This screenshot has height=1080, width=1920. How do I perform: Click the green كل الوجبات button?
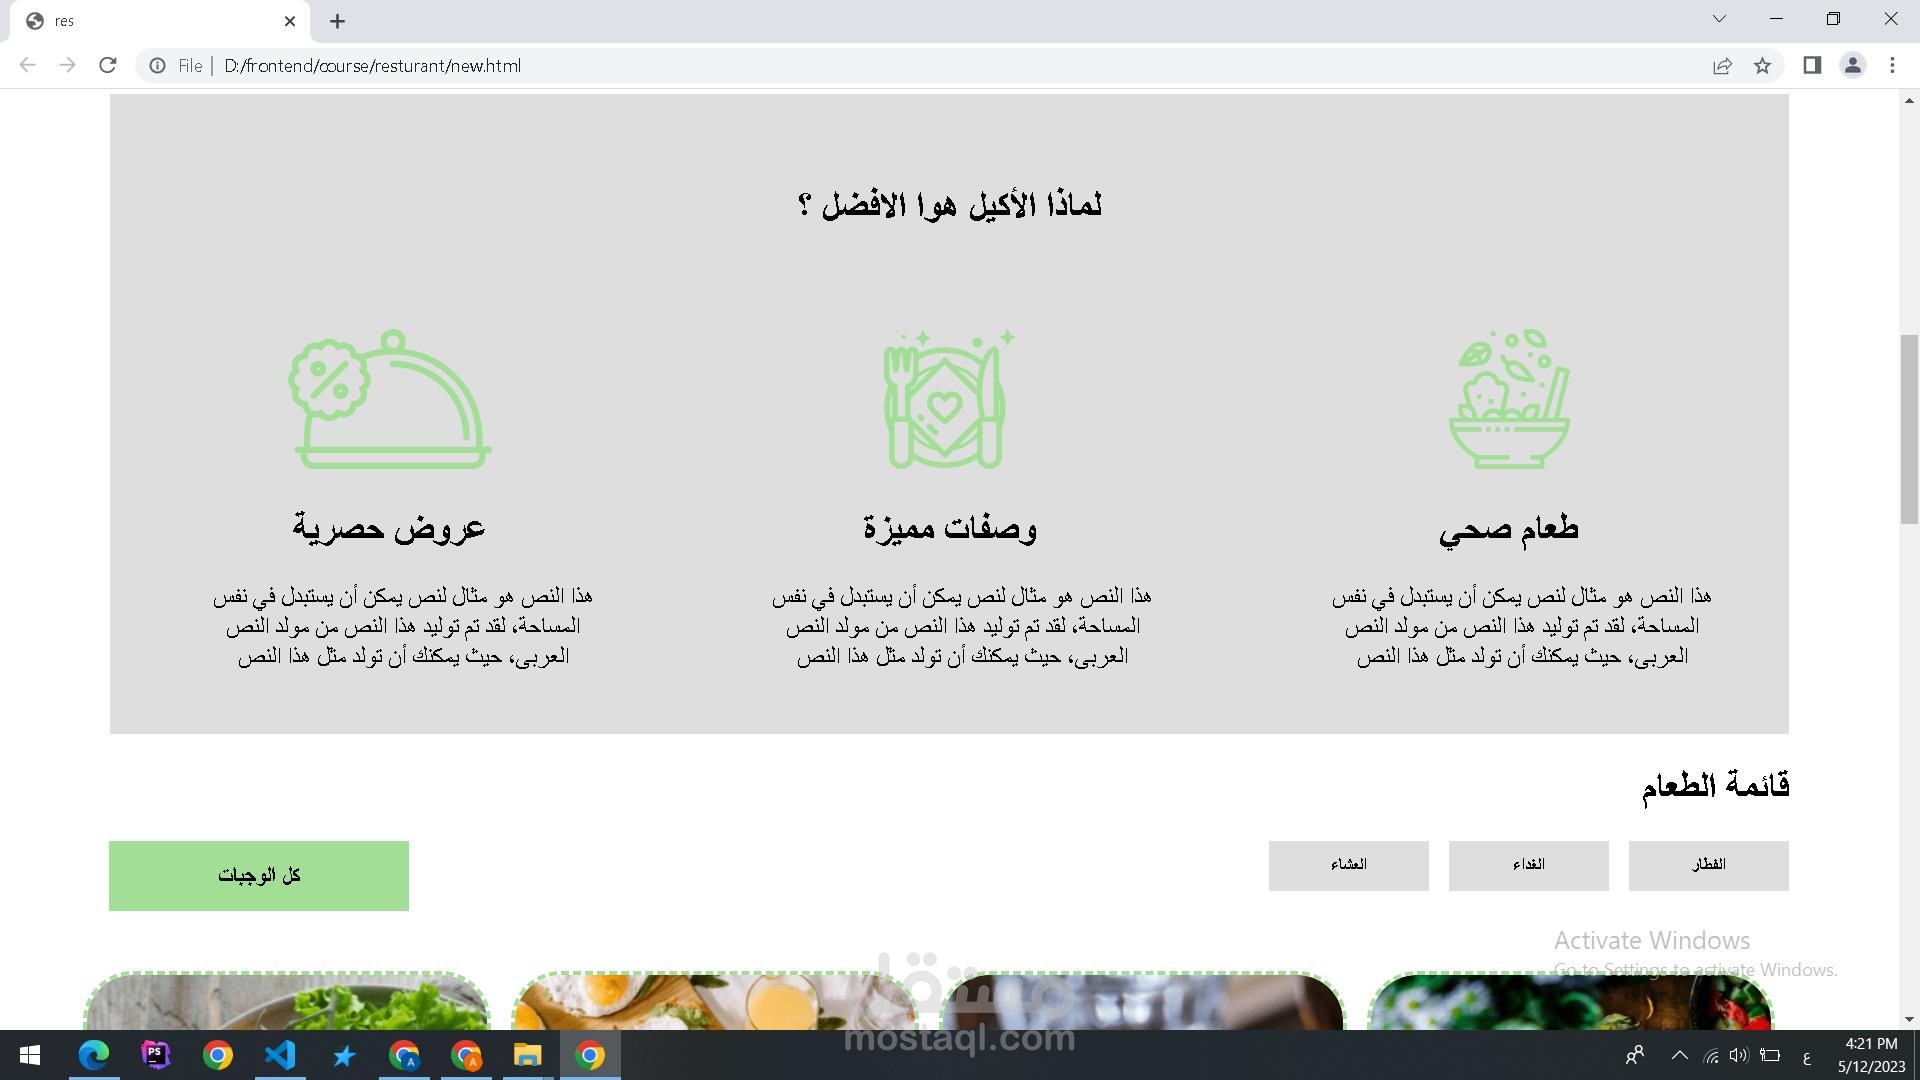pos(259,876)
